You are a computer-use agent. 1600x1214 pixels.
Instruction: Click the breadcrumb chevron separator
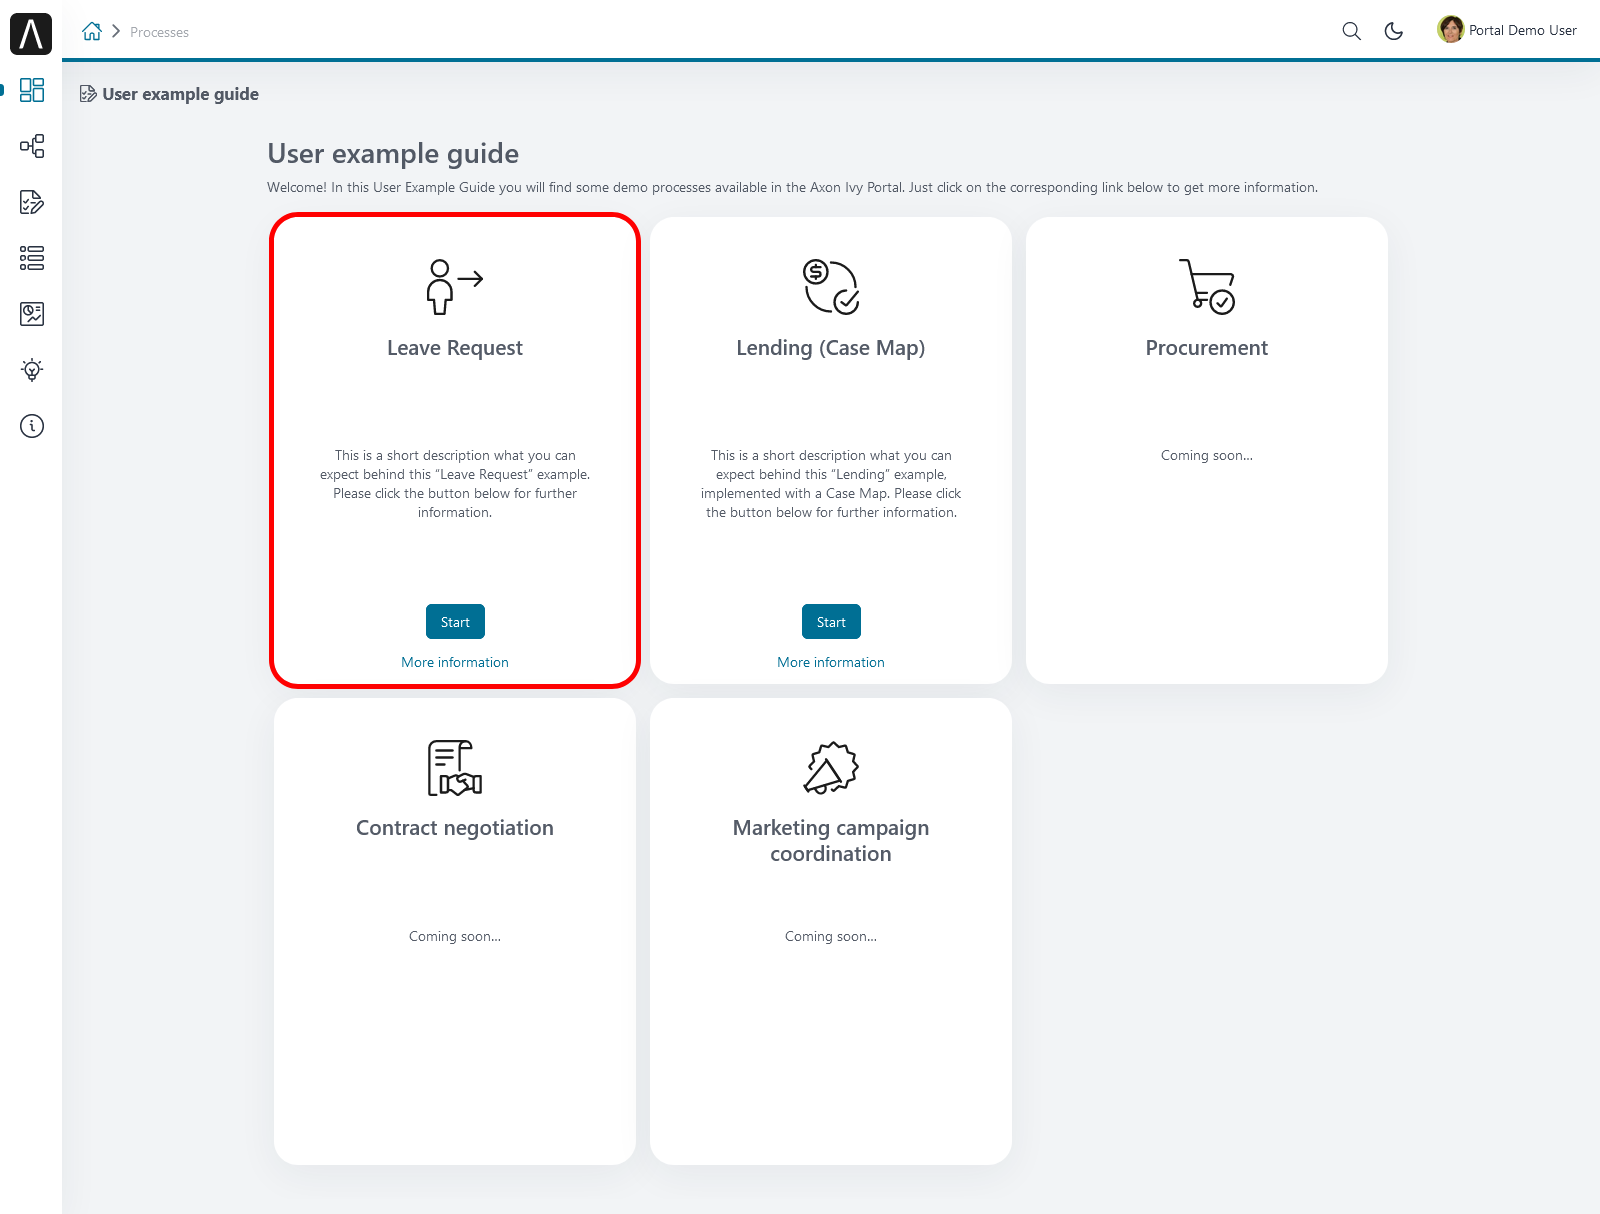(116, 31)
